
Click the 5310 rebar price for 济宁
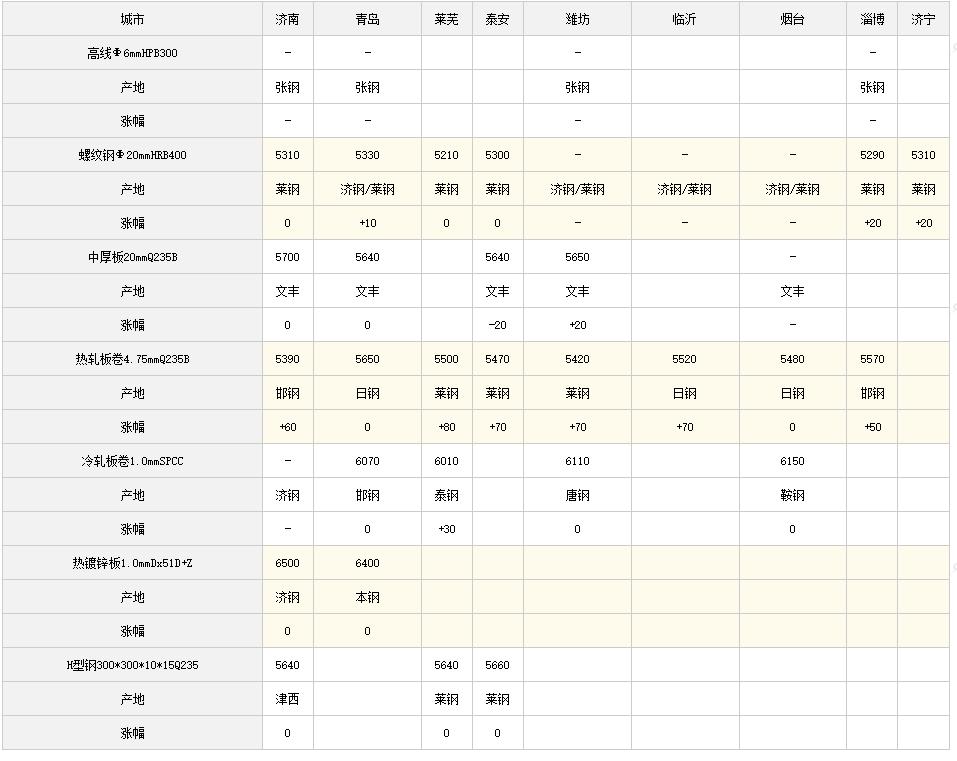(923, 155)
